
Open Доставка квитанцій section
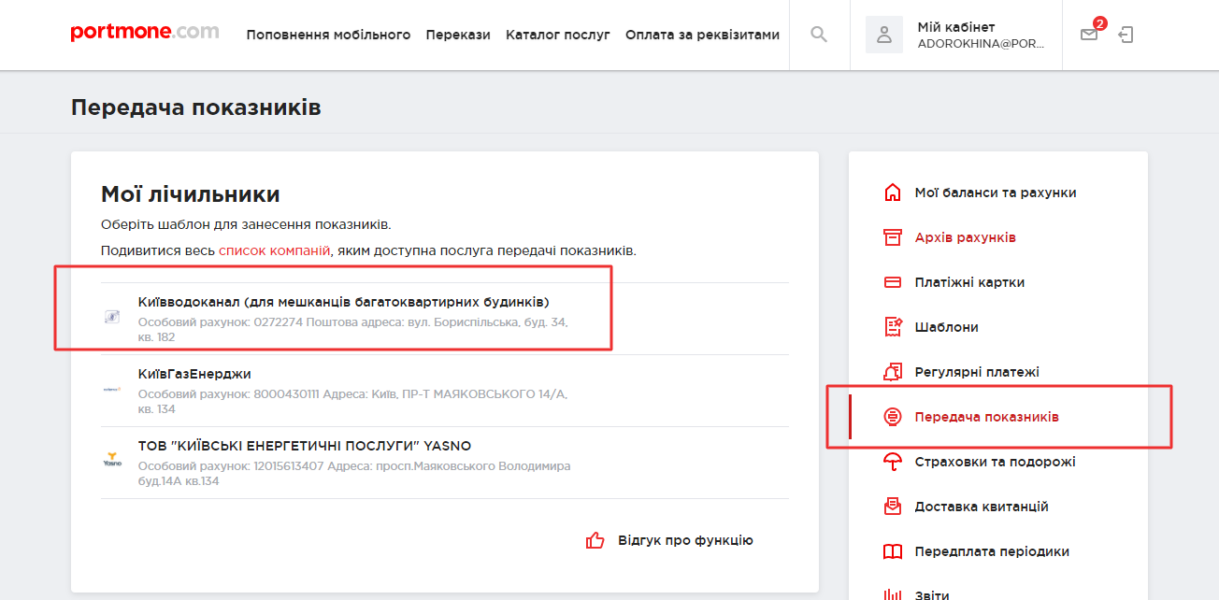coord(982,507)
